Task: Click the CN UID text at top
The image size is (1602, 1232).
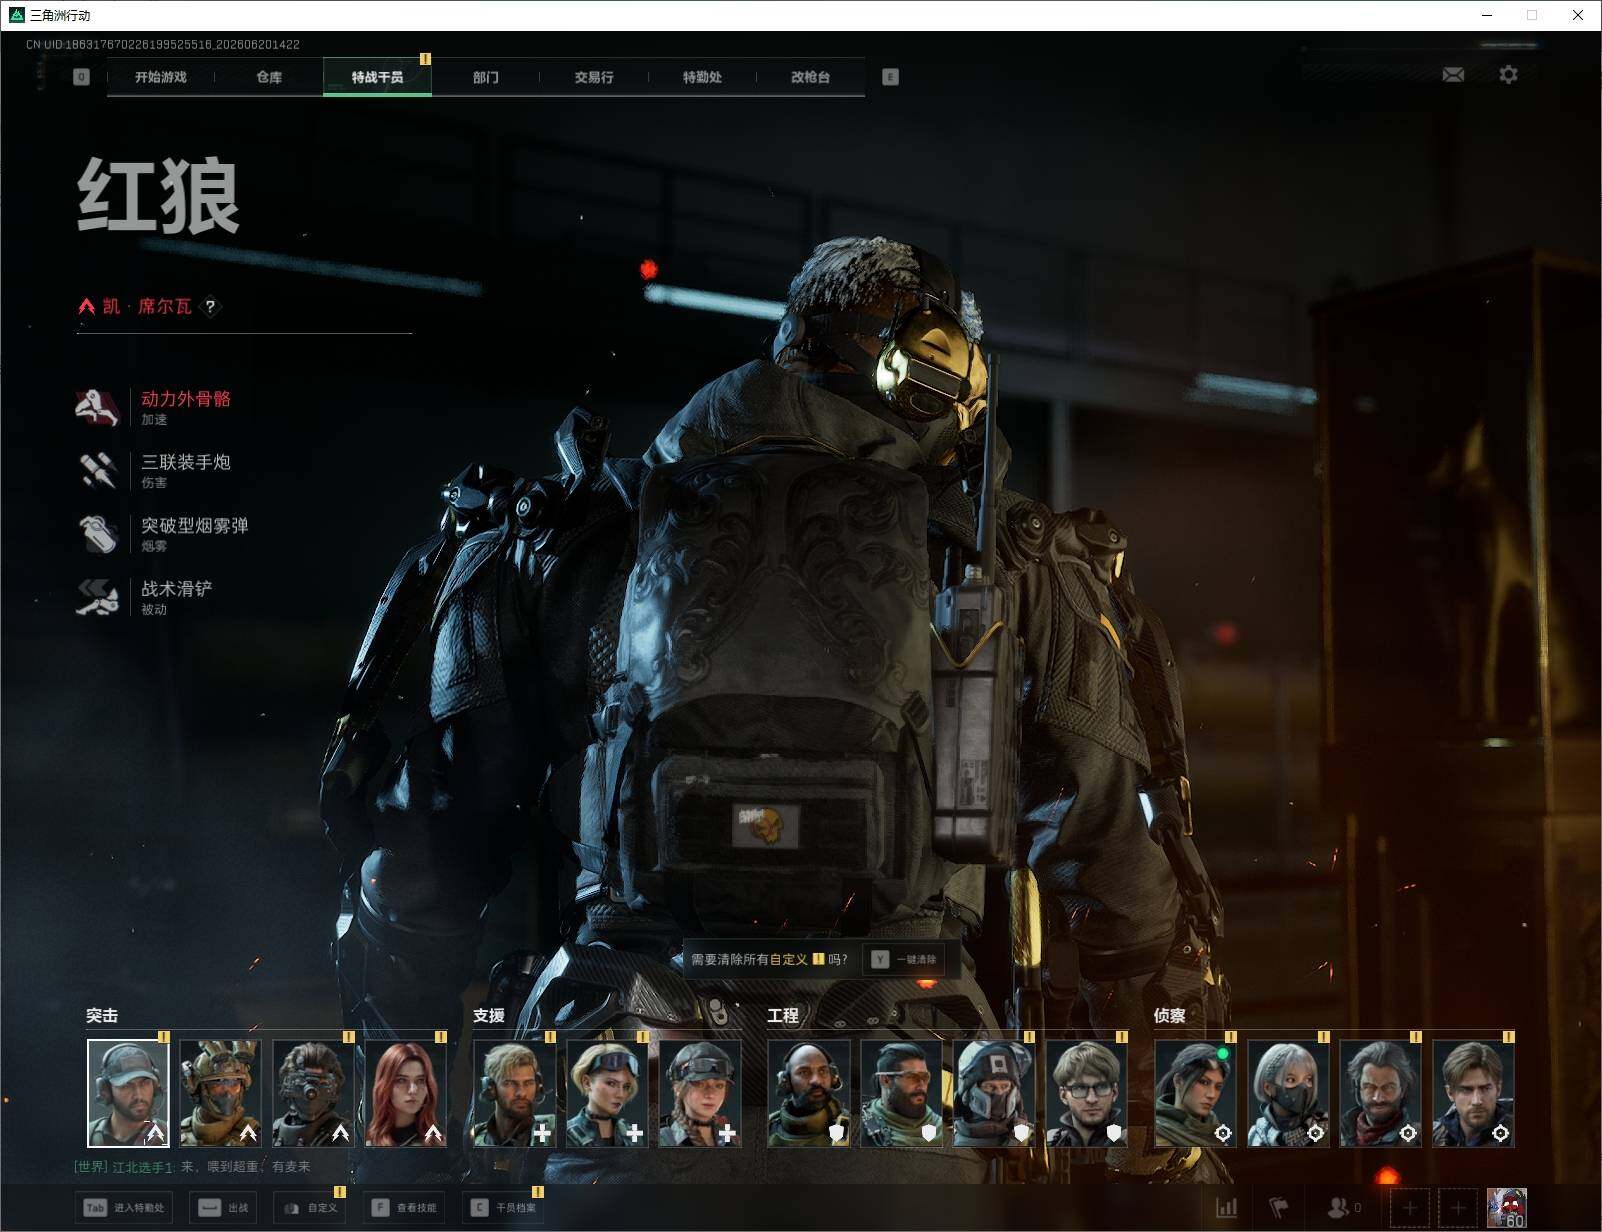Action: coord(163,45)
